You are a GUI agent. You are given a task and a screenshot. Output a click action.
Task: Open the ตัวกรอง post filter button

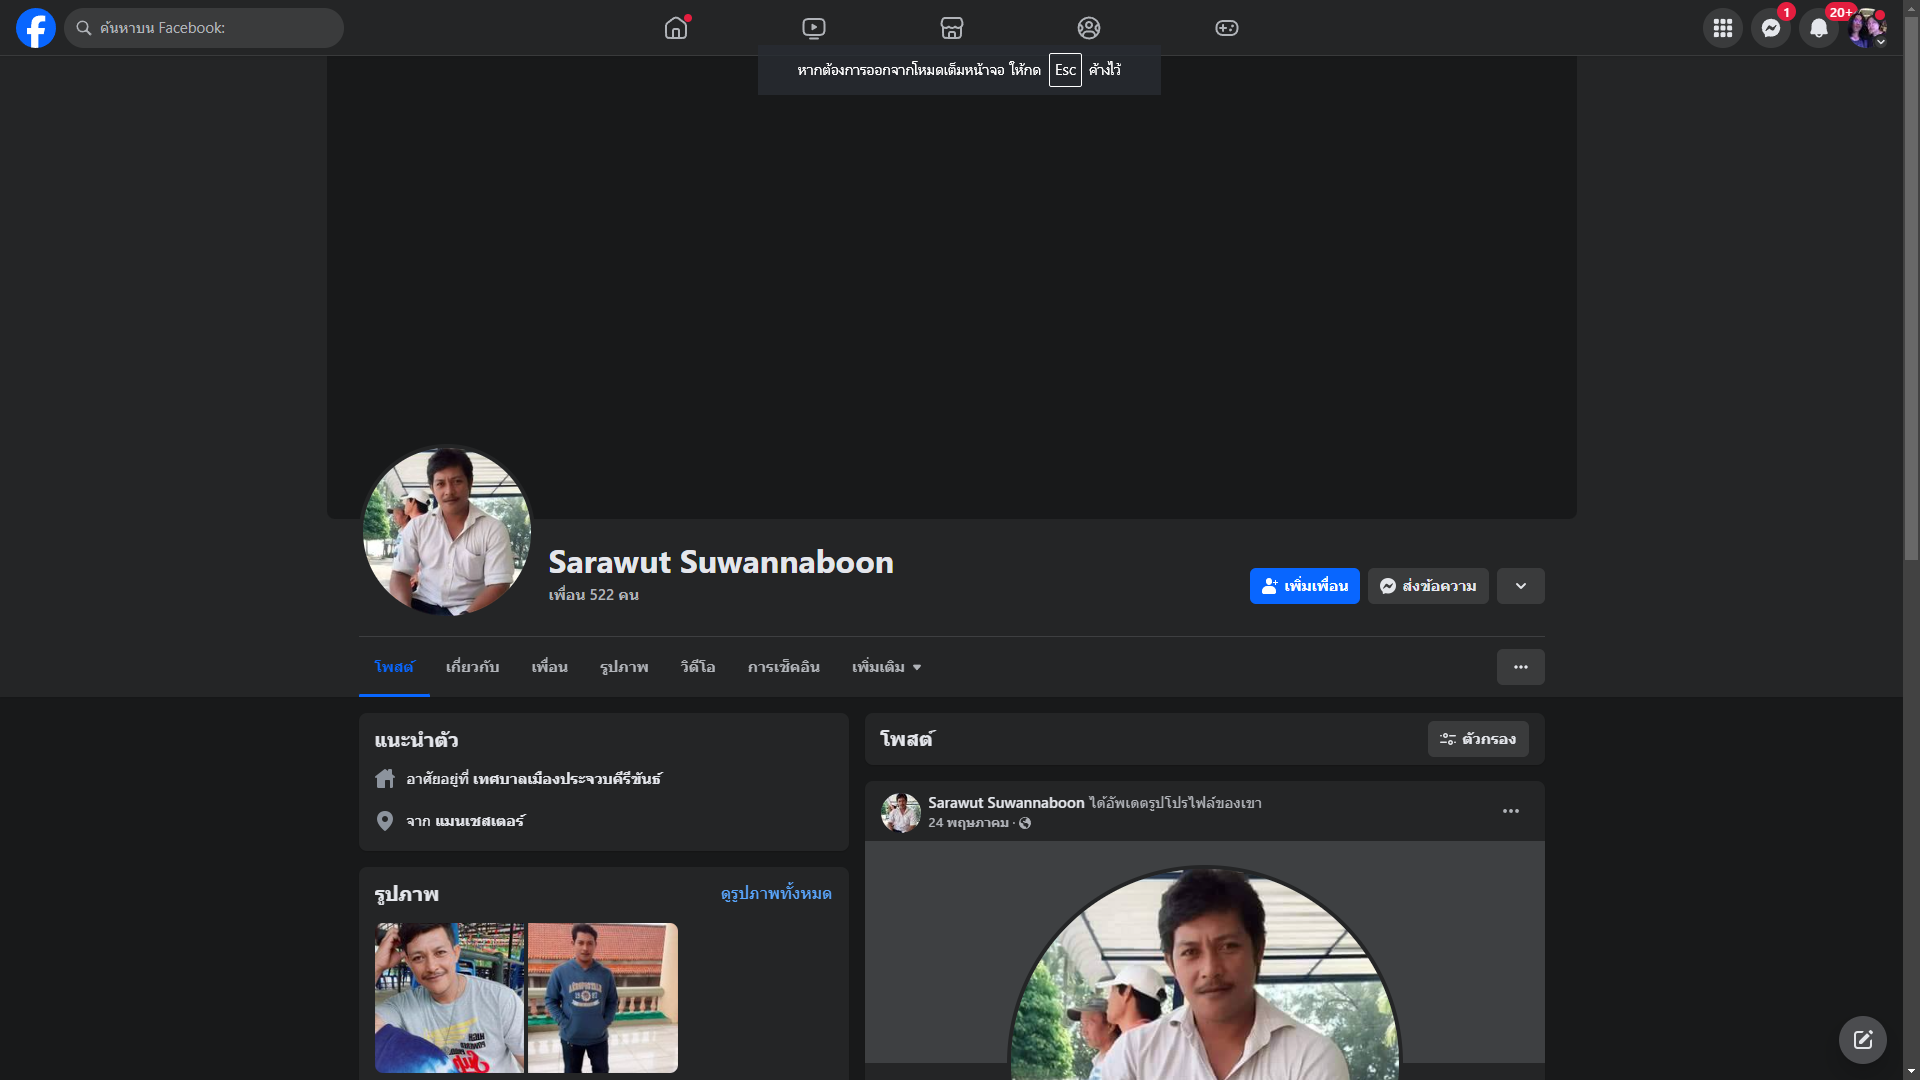(x=1477, y=739)
